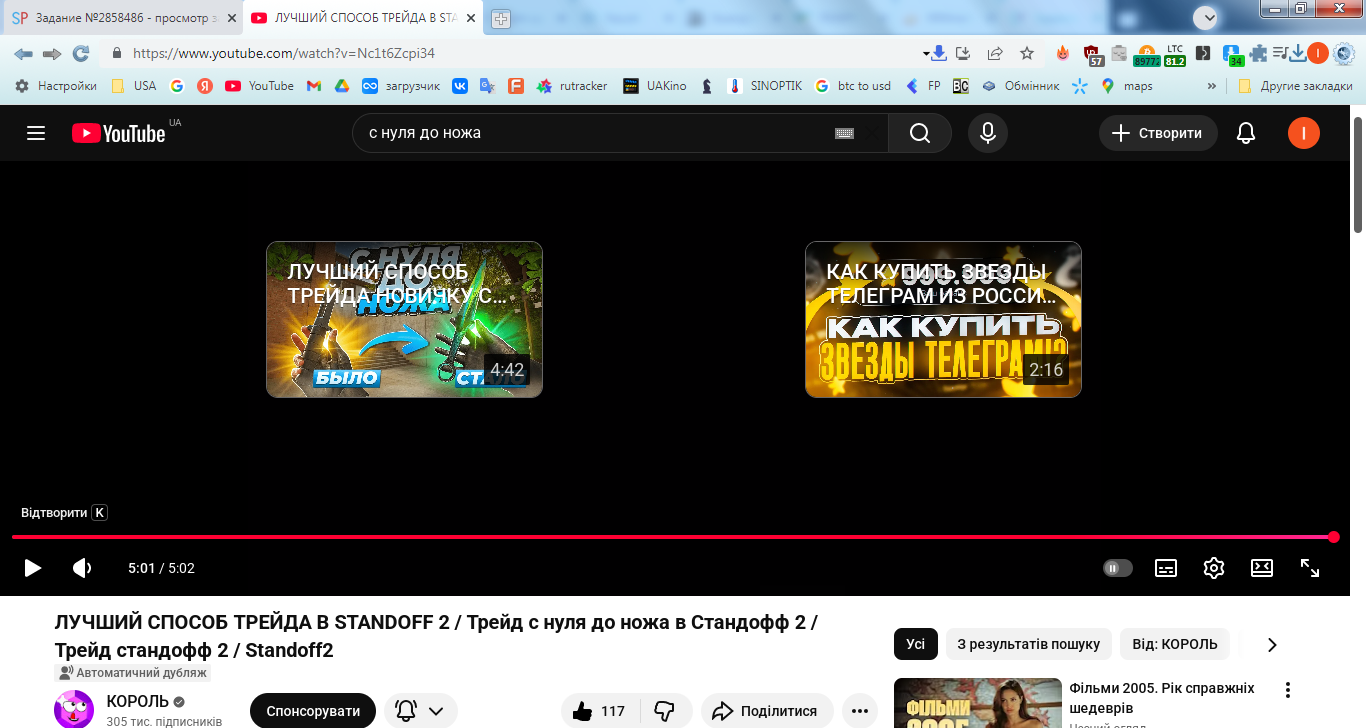This screenshot has width=1366, height=728.
Task: Reload the current page
Action: coord(81,53)
